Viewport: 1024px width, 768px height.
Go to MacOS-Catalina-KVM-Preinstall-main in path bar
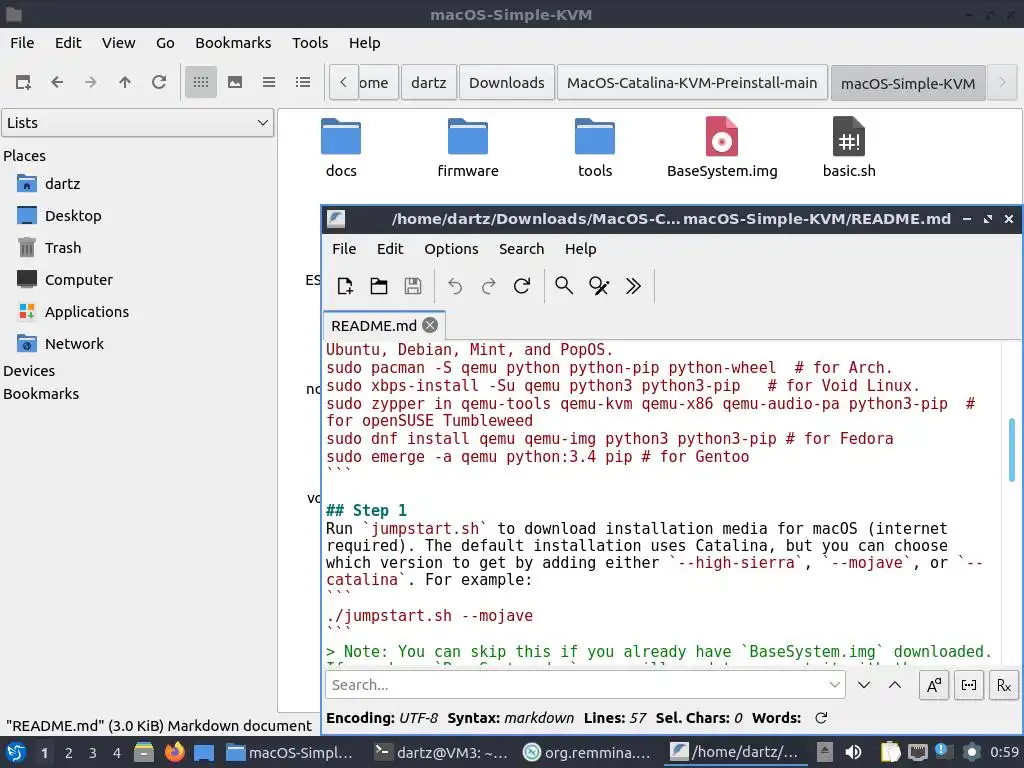pyautogui.click(x=692, y=83)
